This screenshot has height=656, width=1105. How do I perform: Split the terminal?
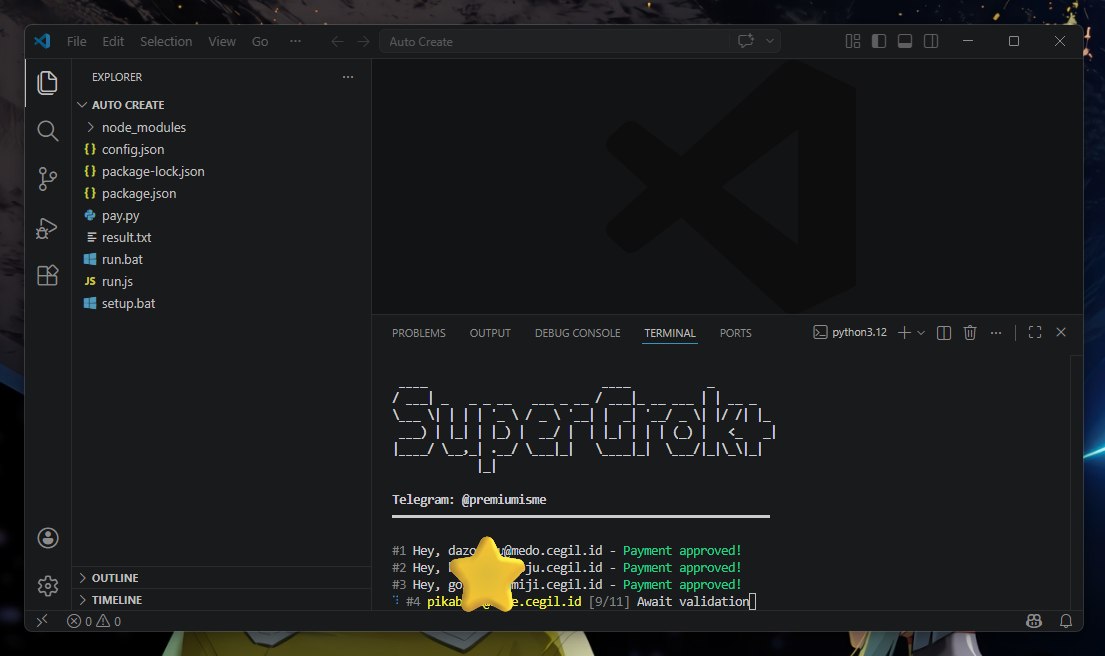(944, 333)
